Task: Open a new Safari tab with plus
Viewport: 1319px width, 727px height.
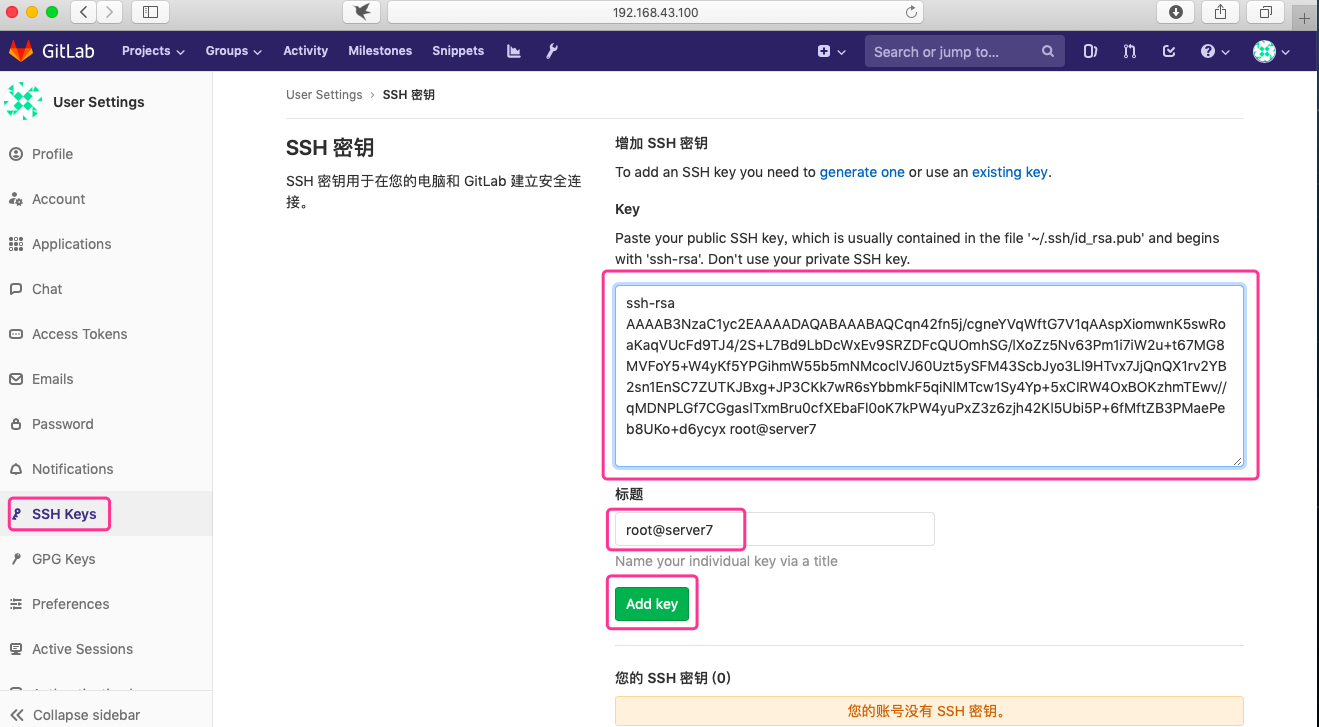Action: [x=1305, y=18]
